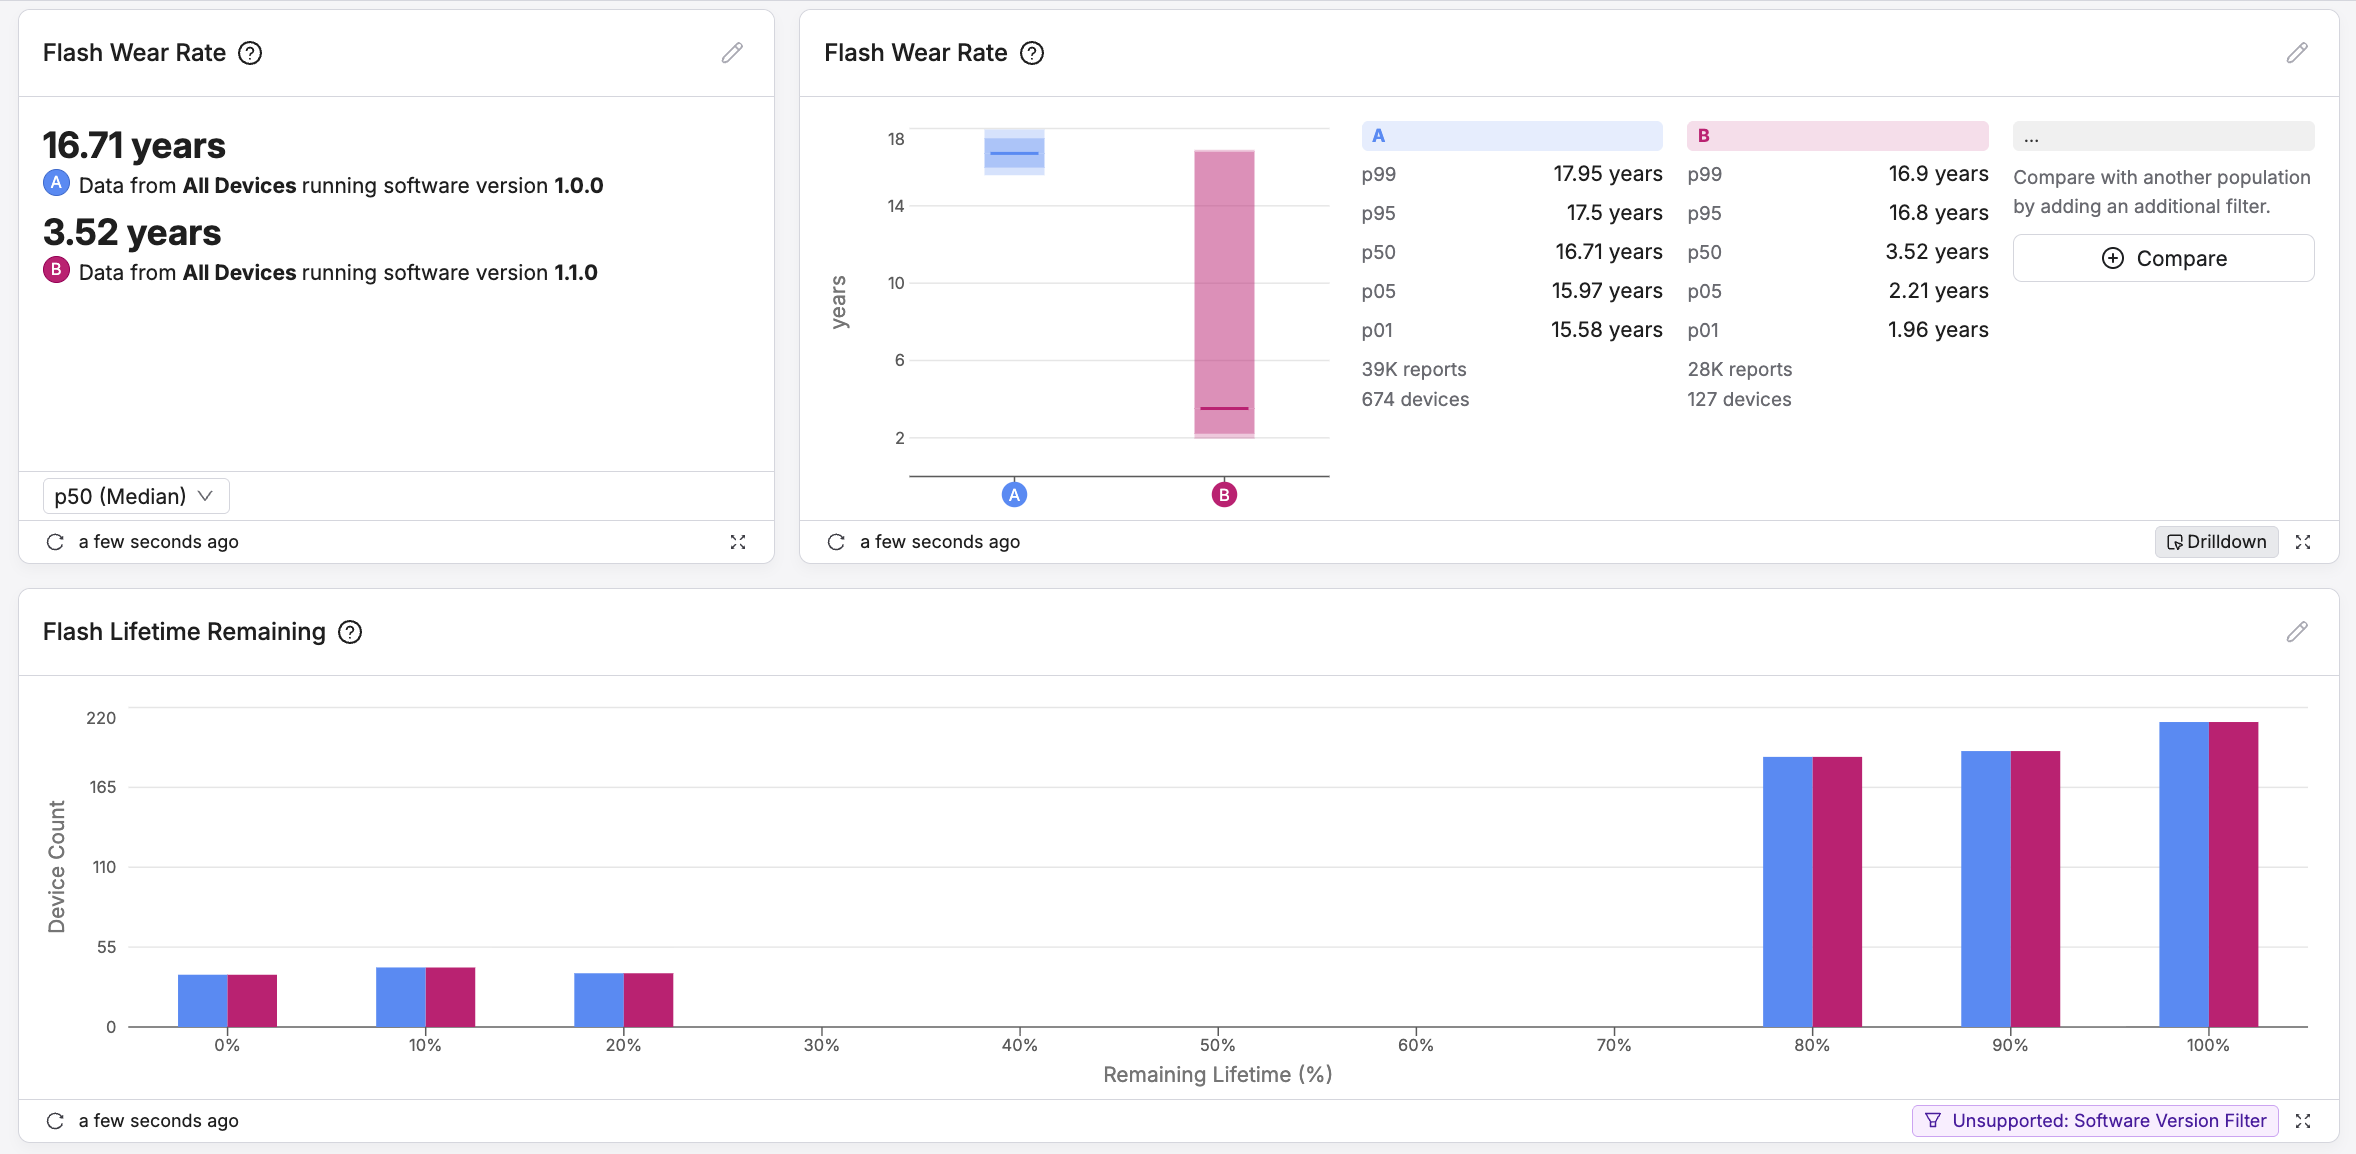Click the B population column header
2356x1154 pixels.
tap(1836, 135)
